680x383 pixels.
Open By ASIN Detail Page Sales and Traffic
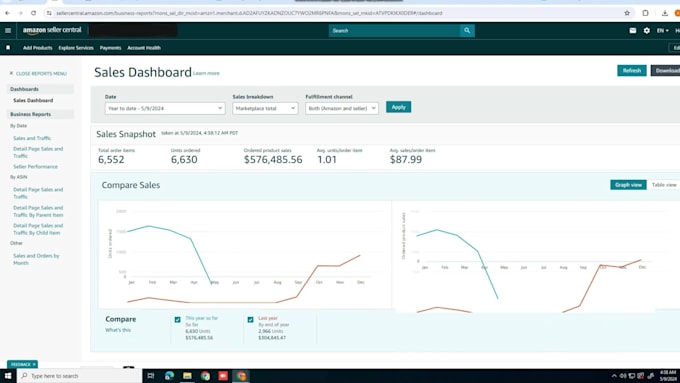pyautogui.click(x=38, y=193)
